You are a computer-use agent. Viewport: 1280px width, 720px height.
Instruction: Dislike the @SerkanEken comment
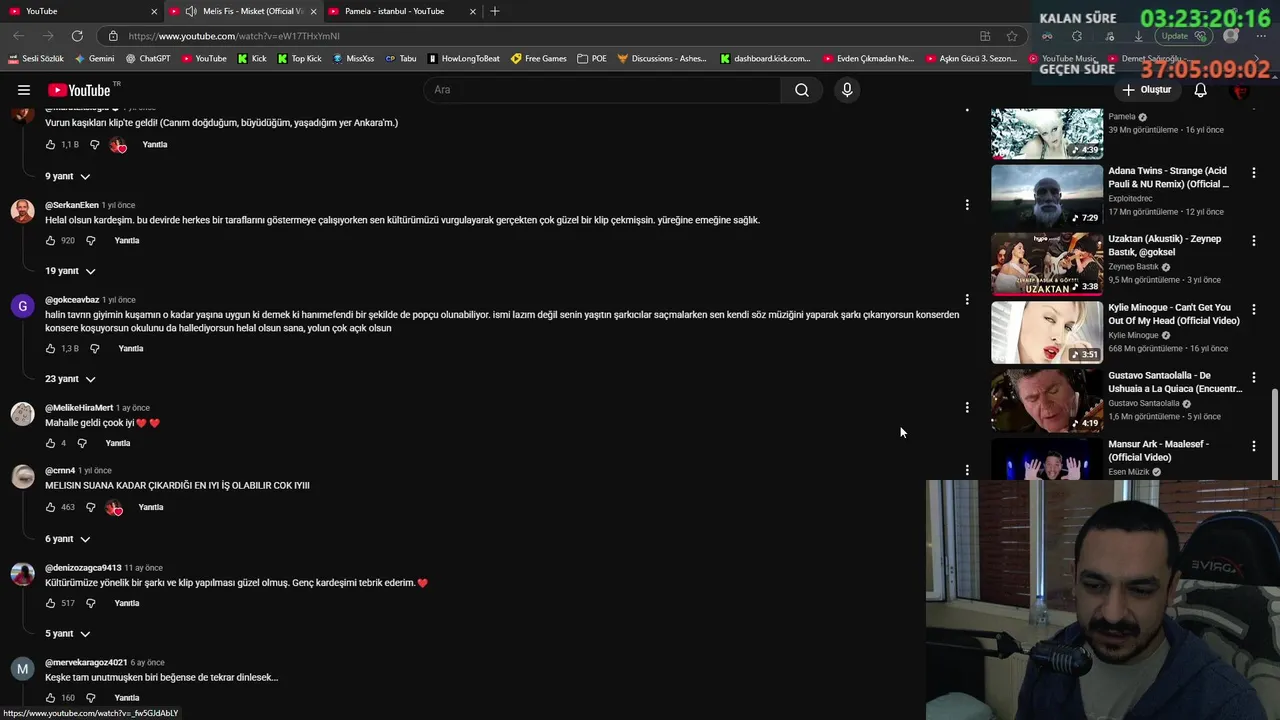tap(90, 241)
